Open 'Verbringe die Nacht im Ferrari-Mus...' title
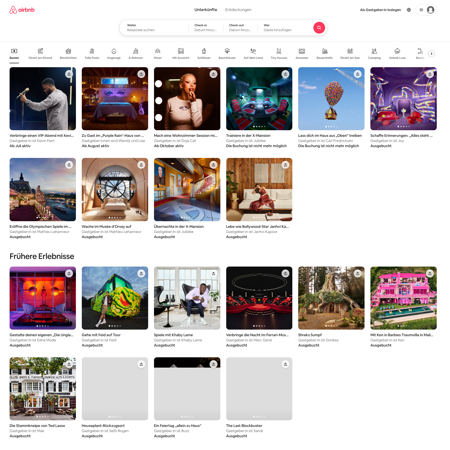 click(x=257, y=335)
